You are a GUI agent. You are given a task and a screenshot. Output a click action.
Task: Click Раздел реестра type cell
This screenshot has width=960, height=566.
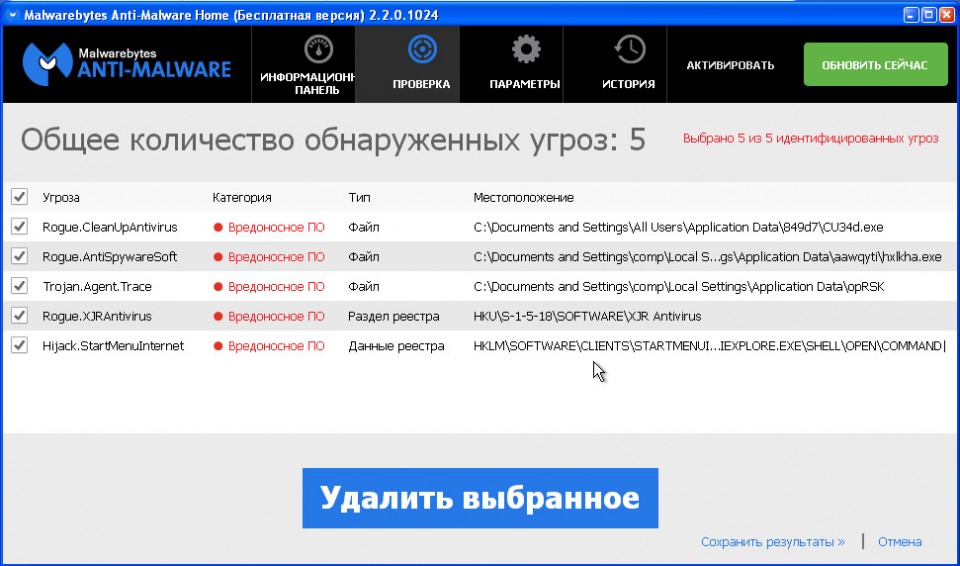(x=393, y=316)
